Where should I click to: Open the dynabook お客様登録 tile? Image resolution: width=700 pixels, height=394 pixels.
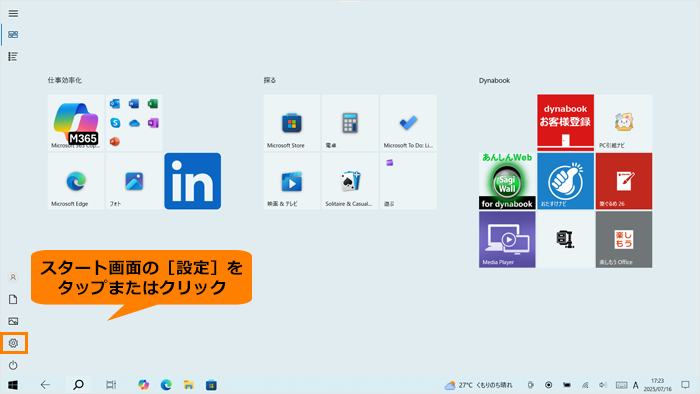pos(566,123)
